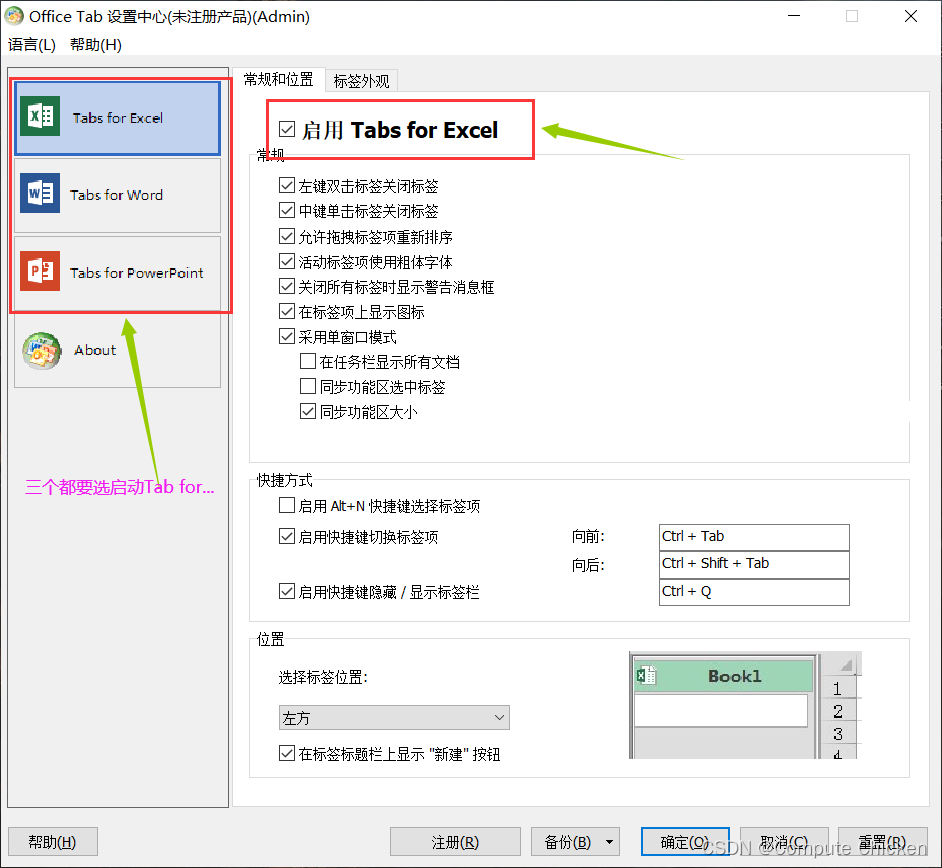Enable 在任务栏显示所有文档 checkbox
942x868 pixels.
[x=308, y=361]
